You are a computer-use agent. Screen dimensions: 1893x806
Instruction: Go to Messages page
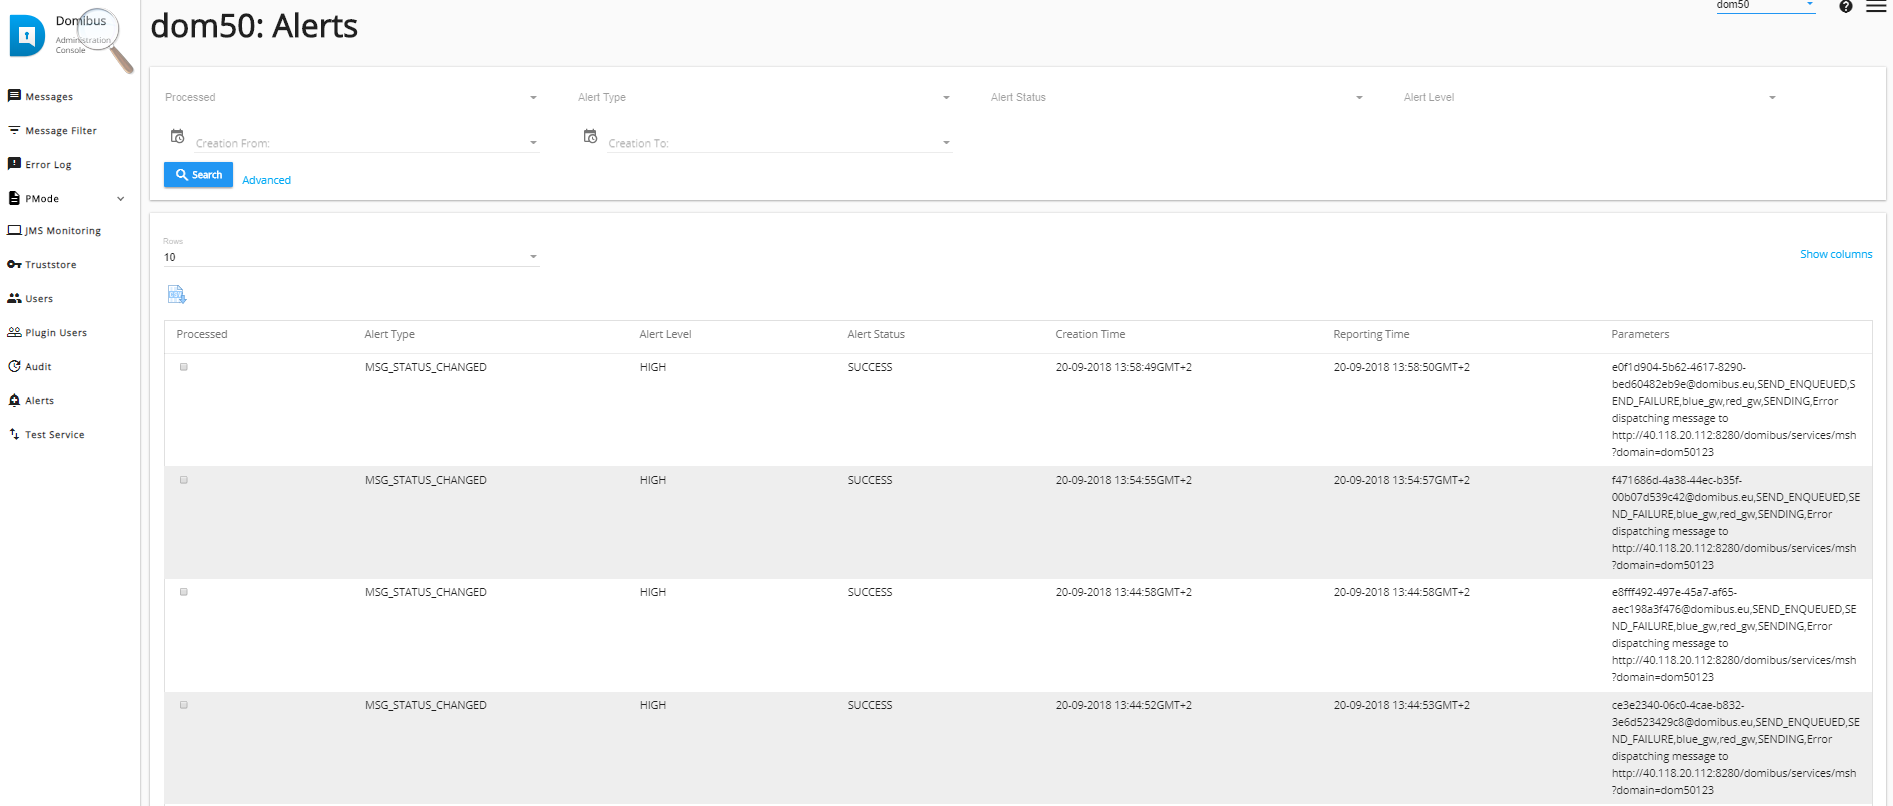tap(49, 97)
